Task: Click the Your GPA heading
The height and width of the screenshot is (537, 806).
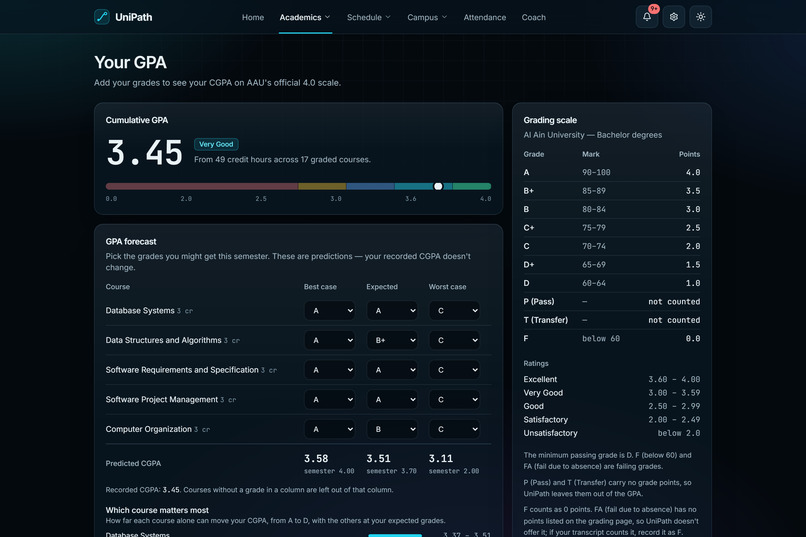Action: coord(131,62)
